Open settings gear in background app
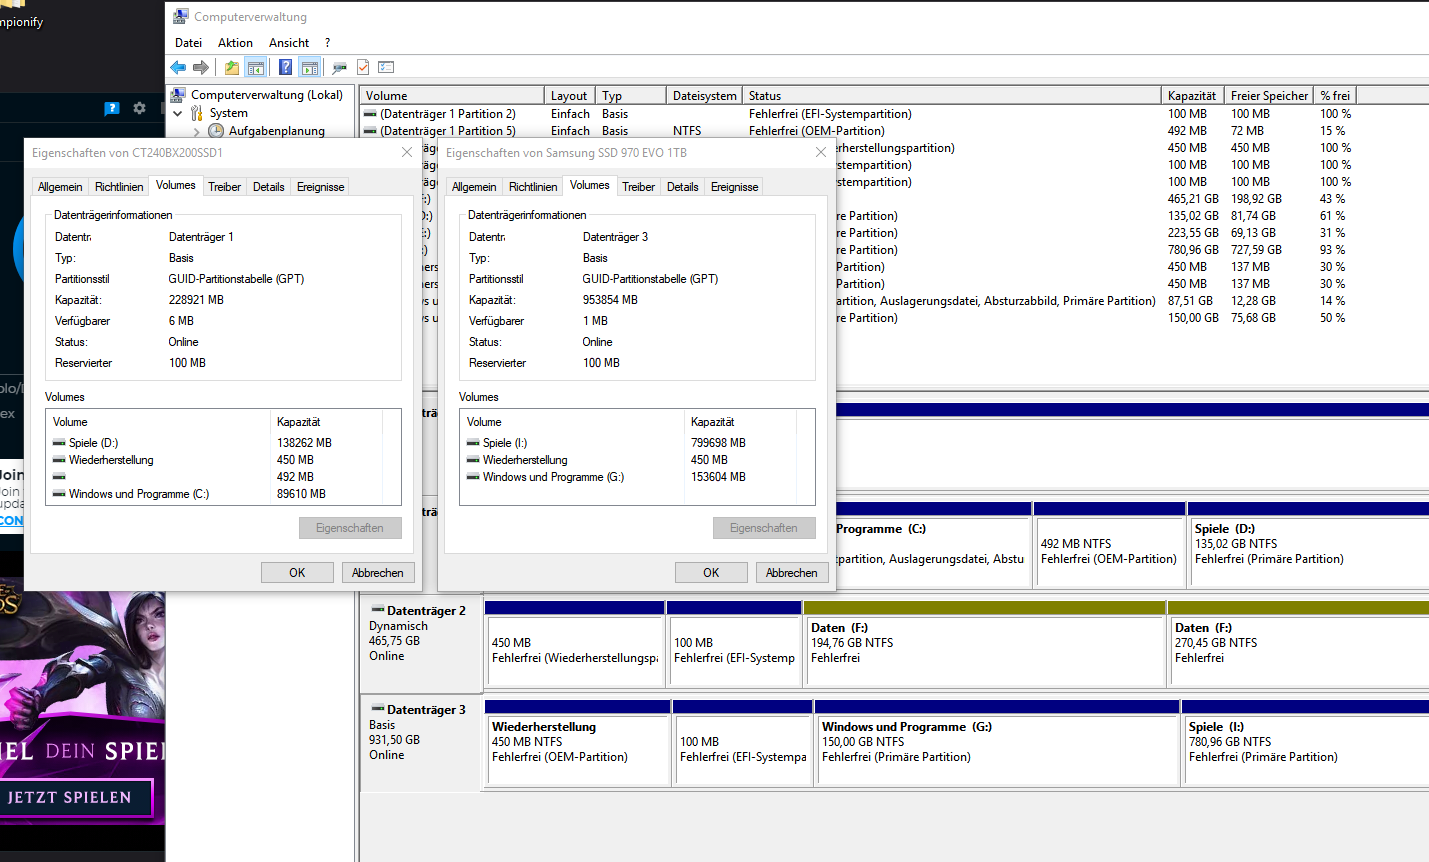The width and height of the screenshot is (1429, 862). 139,108
